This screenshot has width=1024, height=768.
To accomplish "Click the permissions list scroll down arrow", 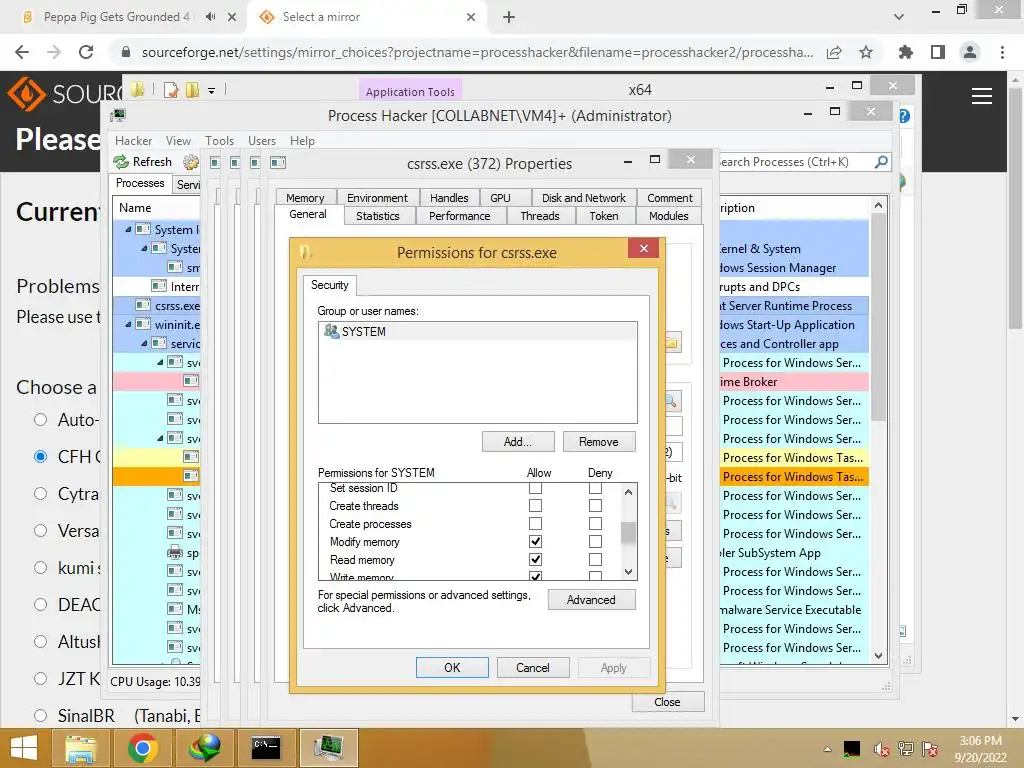I will (x=628, y=571).
